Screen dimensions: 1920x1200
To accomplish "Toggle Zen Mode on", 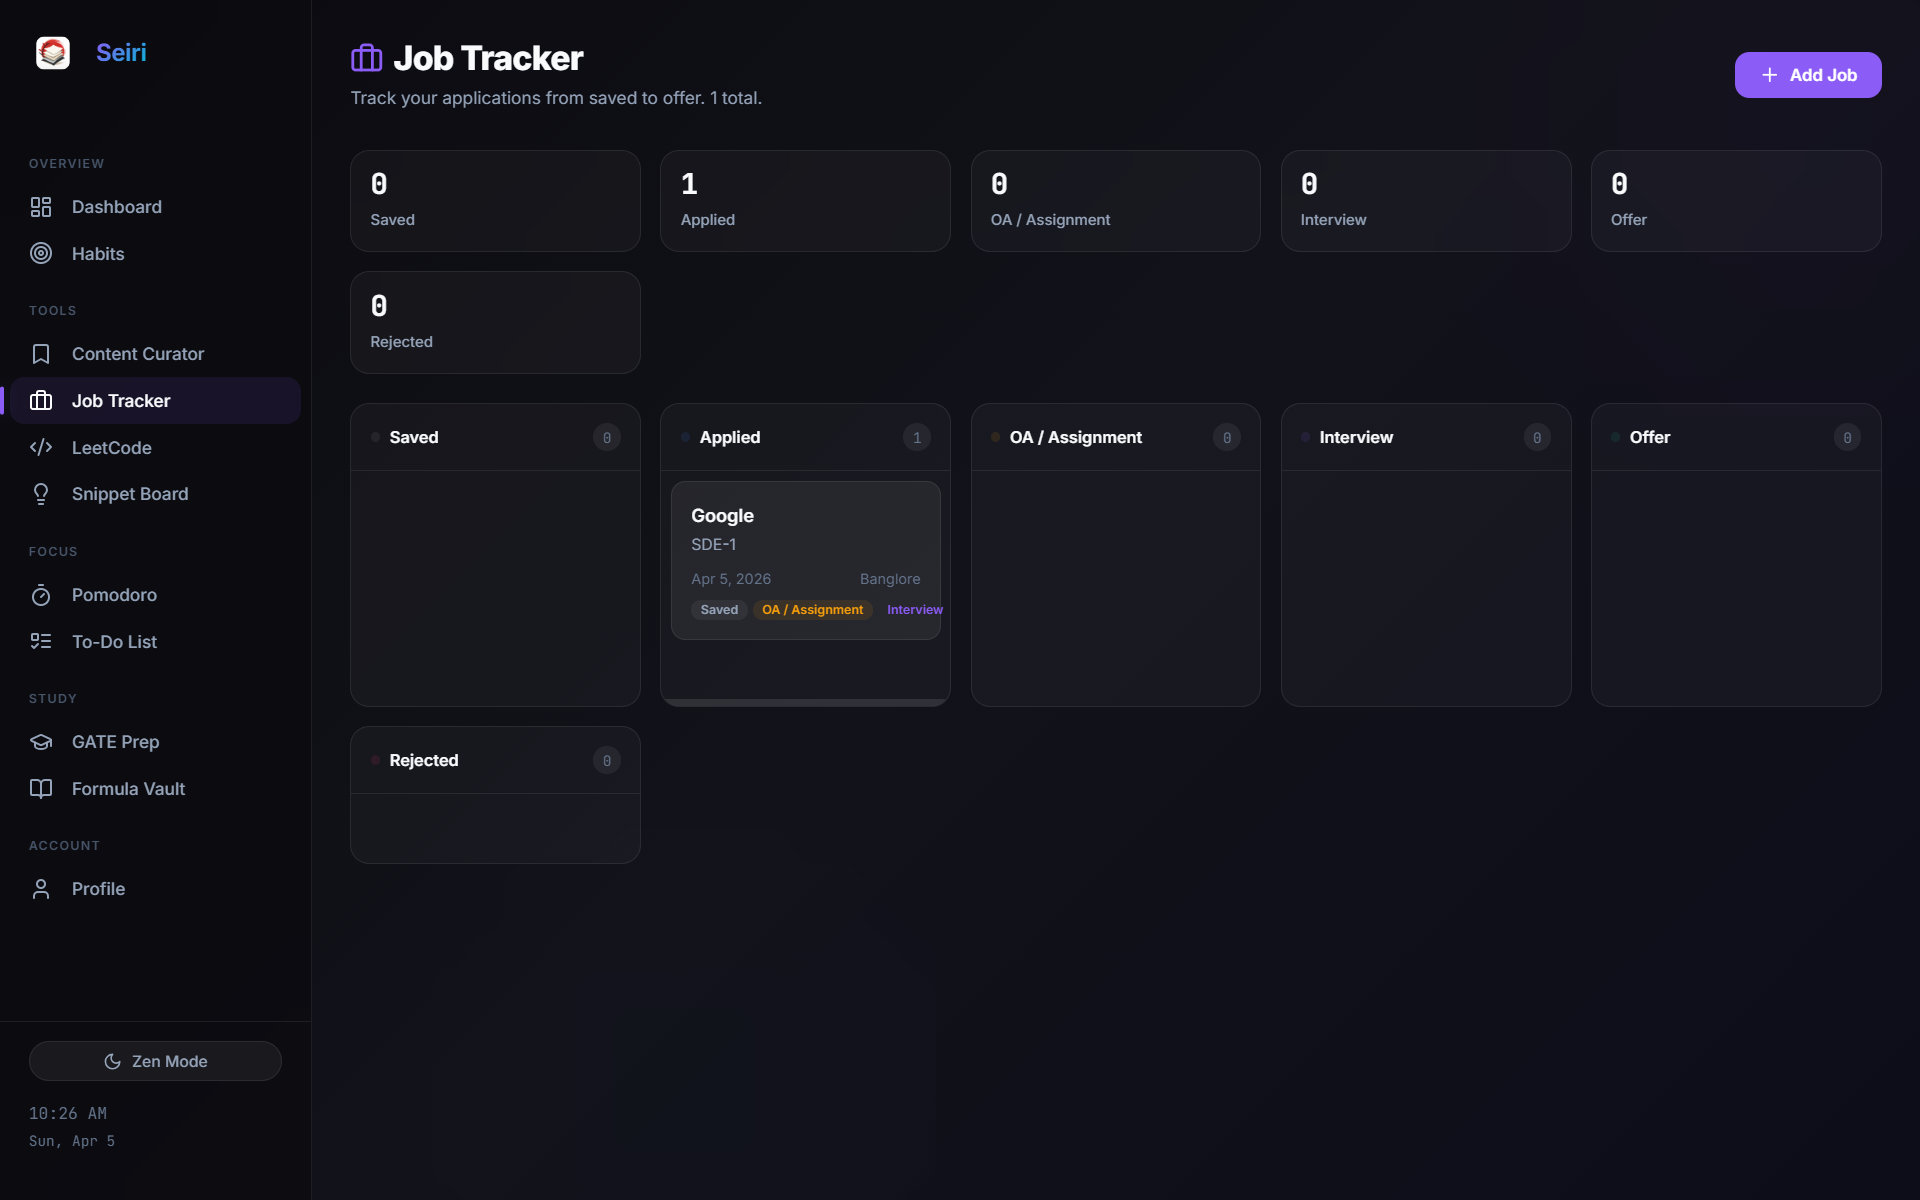I will click(x=155, y=1061).
